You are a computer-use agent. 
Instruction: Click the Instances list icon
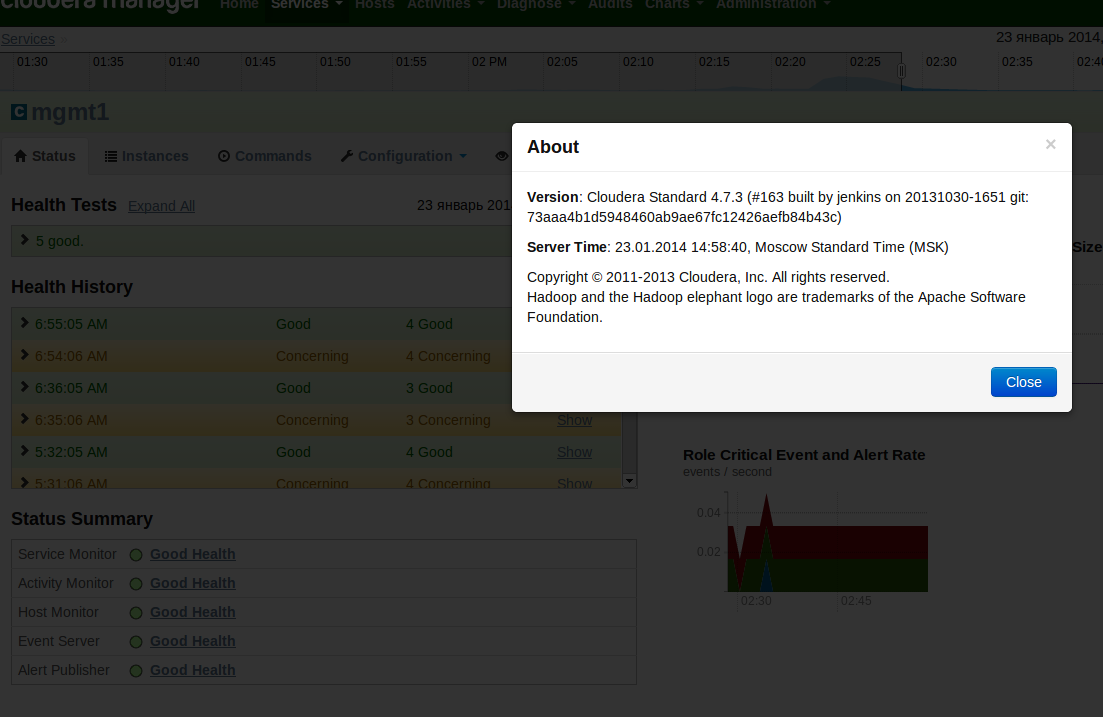pyautogui.click(x=110, y=156)
